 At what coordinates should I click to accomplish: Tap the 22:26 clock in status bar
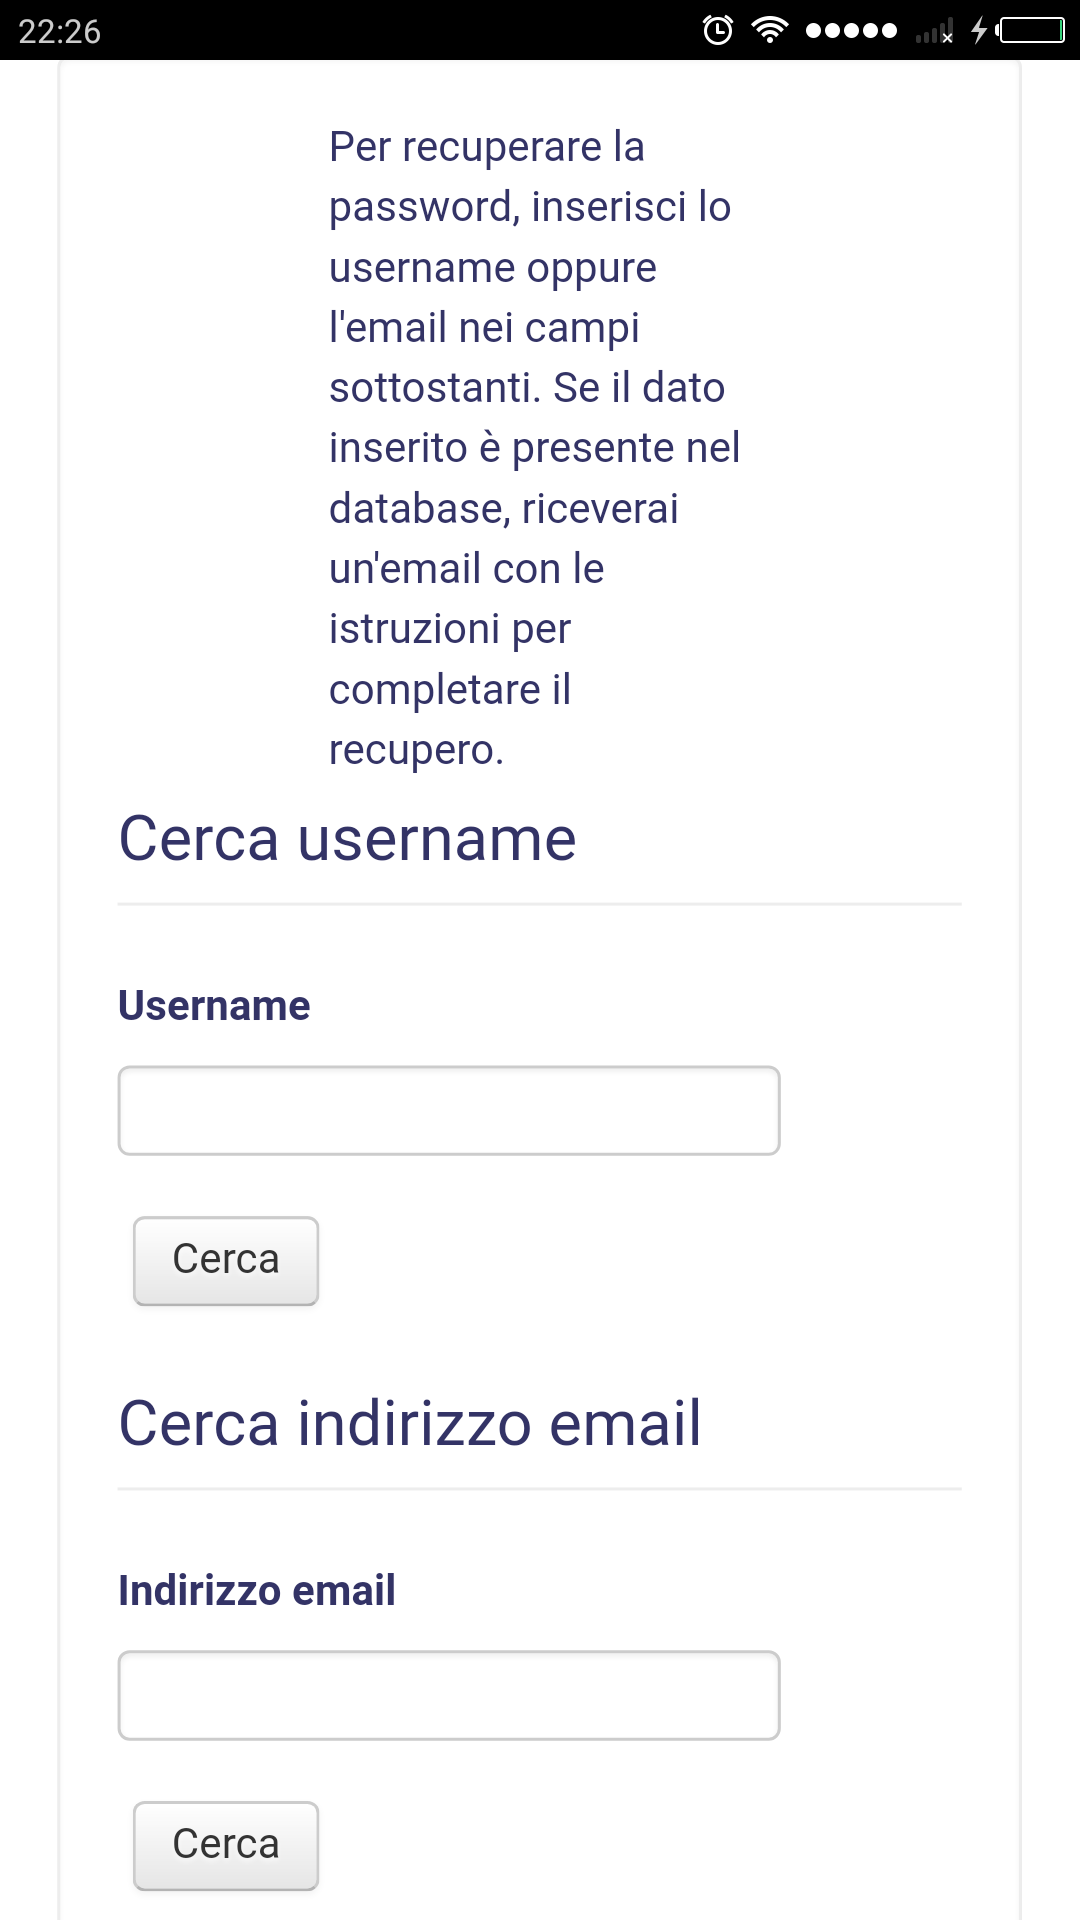pos(60,31)
